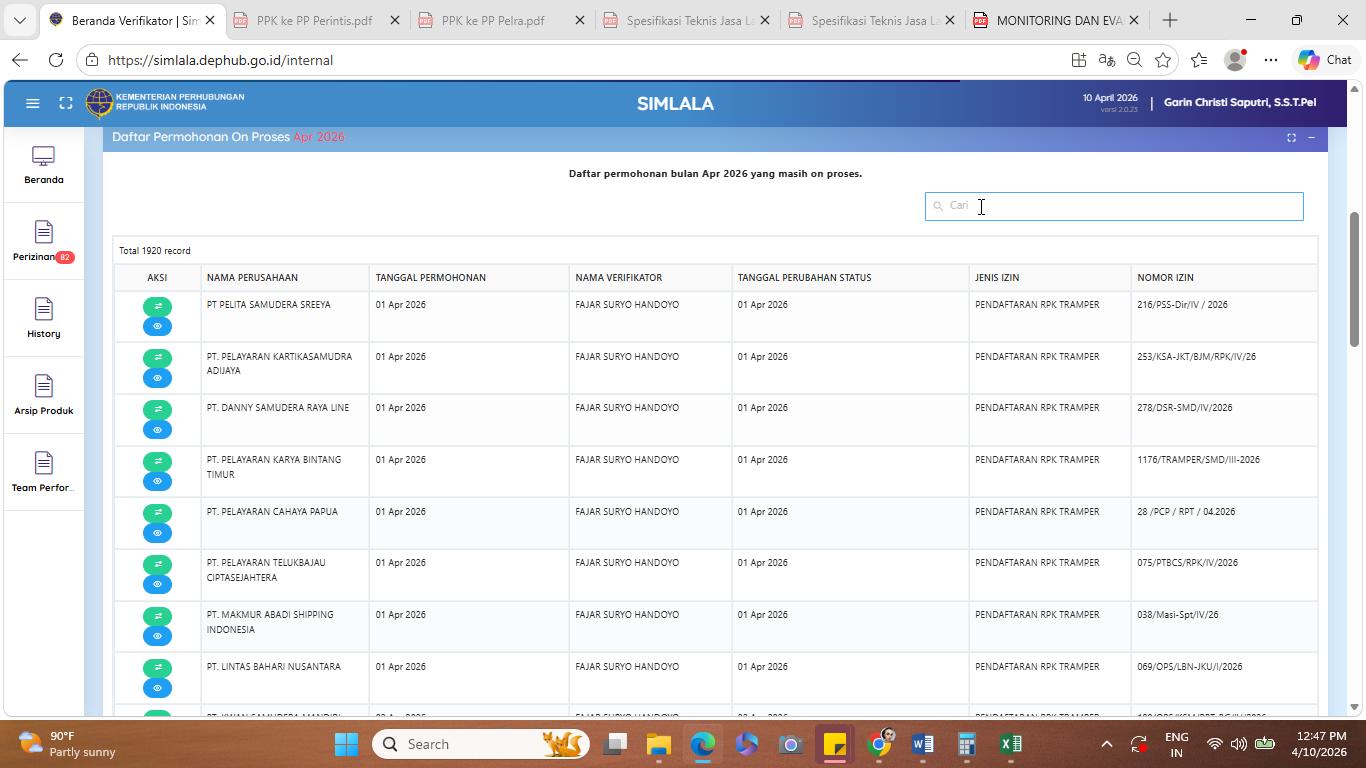This screenshot has height=768, width=1366.
Task: Go back in browser
Action: pyautogui.click(x=20, y=60)
